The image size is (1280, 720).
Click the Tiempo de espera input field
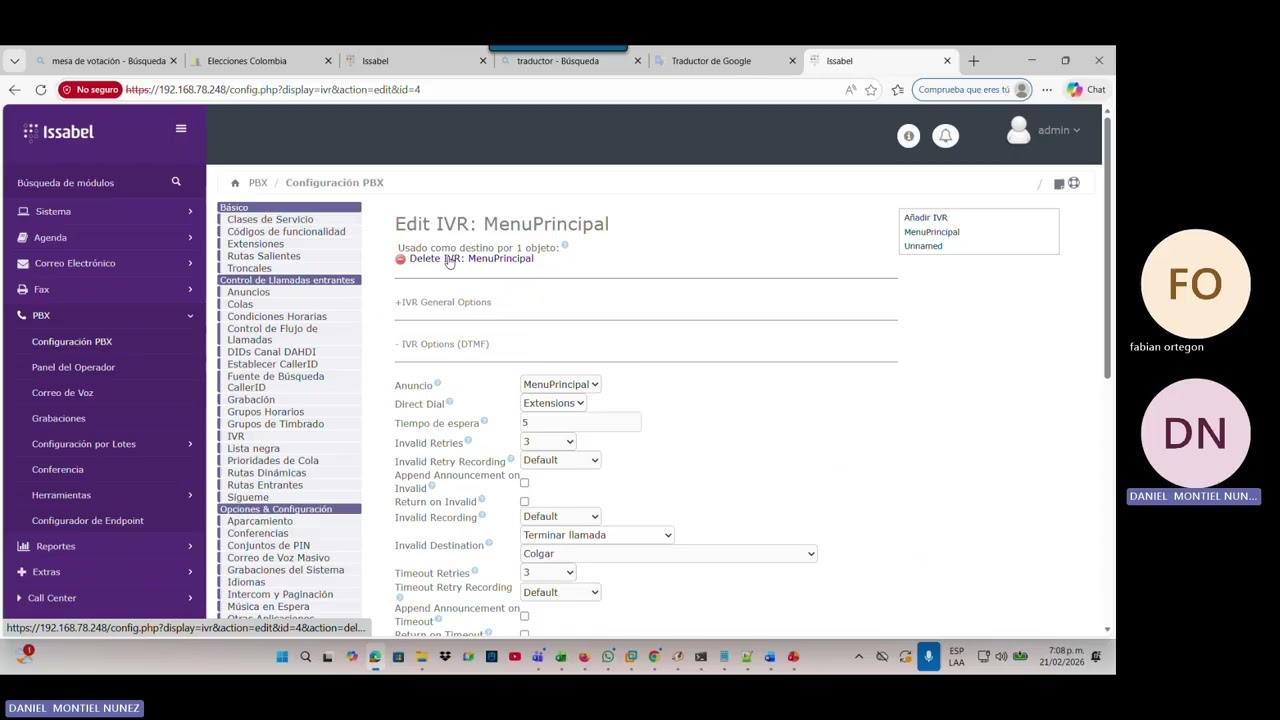coord(580,423)
